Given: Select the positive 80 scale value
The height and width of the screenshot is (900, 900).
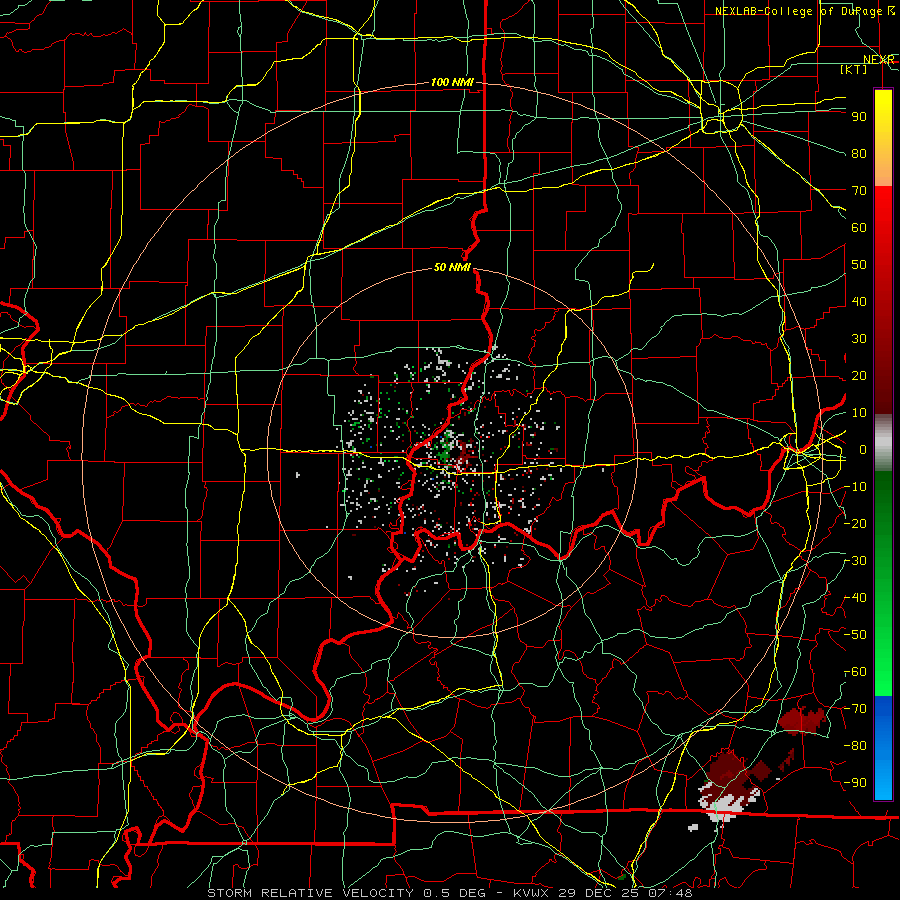Looking at the screenshot, I should 859,154.
